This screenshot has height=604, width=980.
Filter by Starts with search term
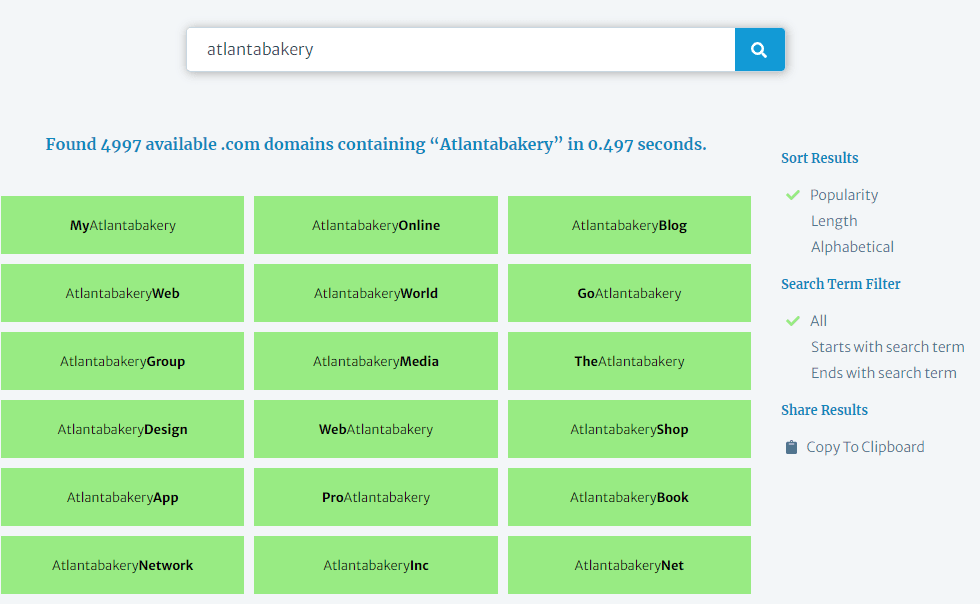pyautogui.click(x=887, y=346)
